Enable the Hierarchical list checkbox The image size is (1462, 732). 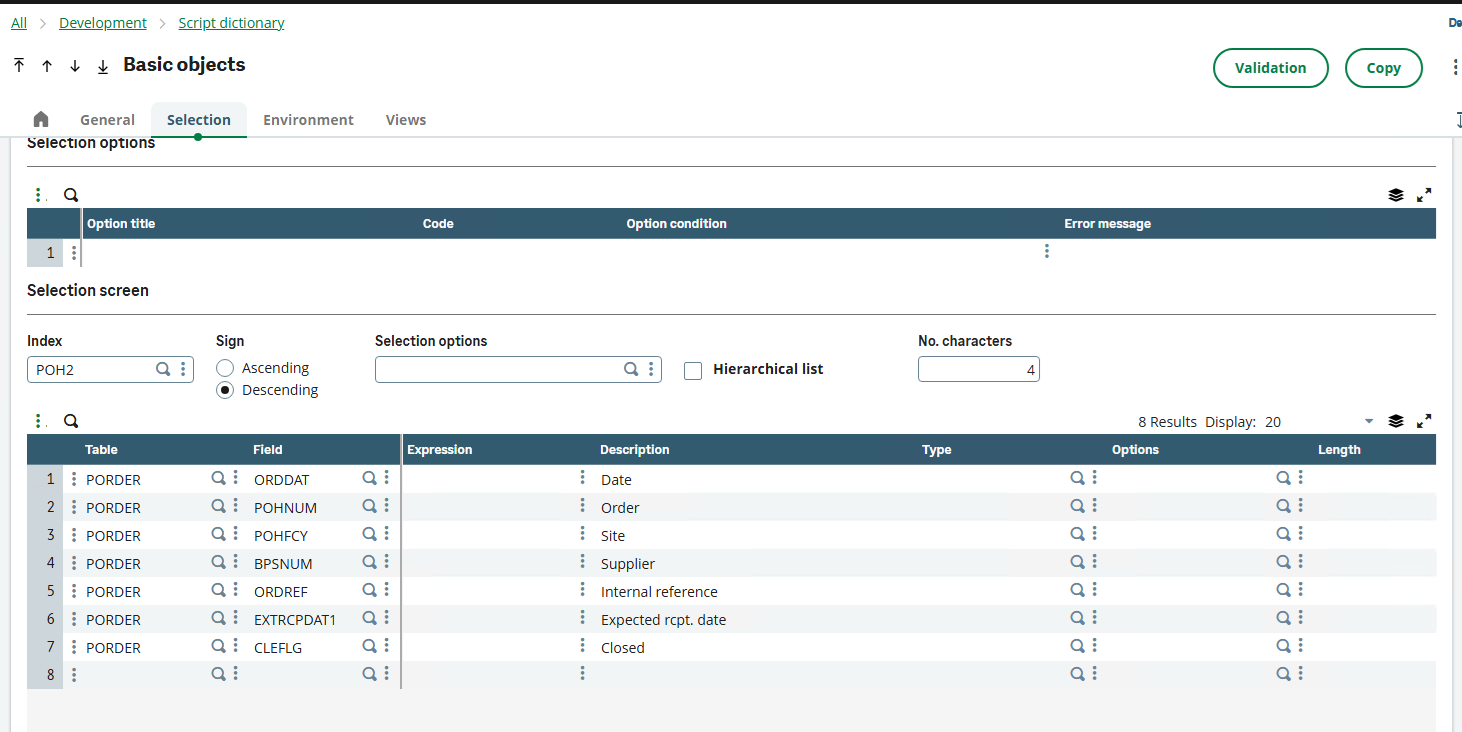[x=693, y=370]
